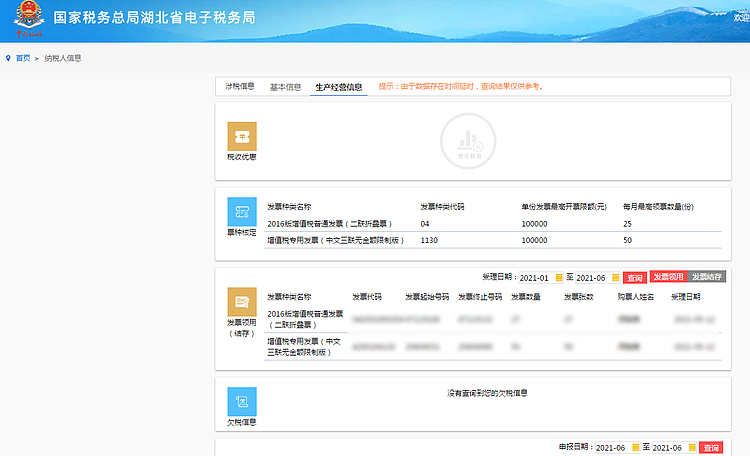Click monthly quantity value 50
The image size is (750, 456).
(x=628, y=240)
